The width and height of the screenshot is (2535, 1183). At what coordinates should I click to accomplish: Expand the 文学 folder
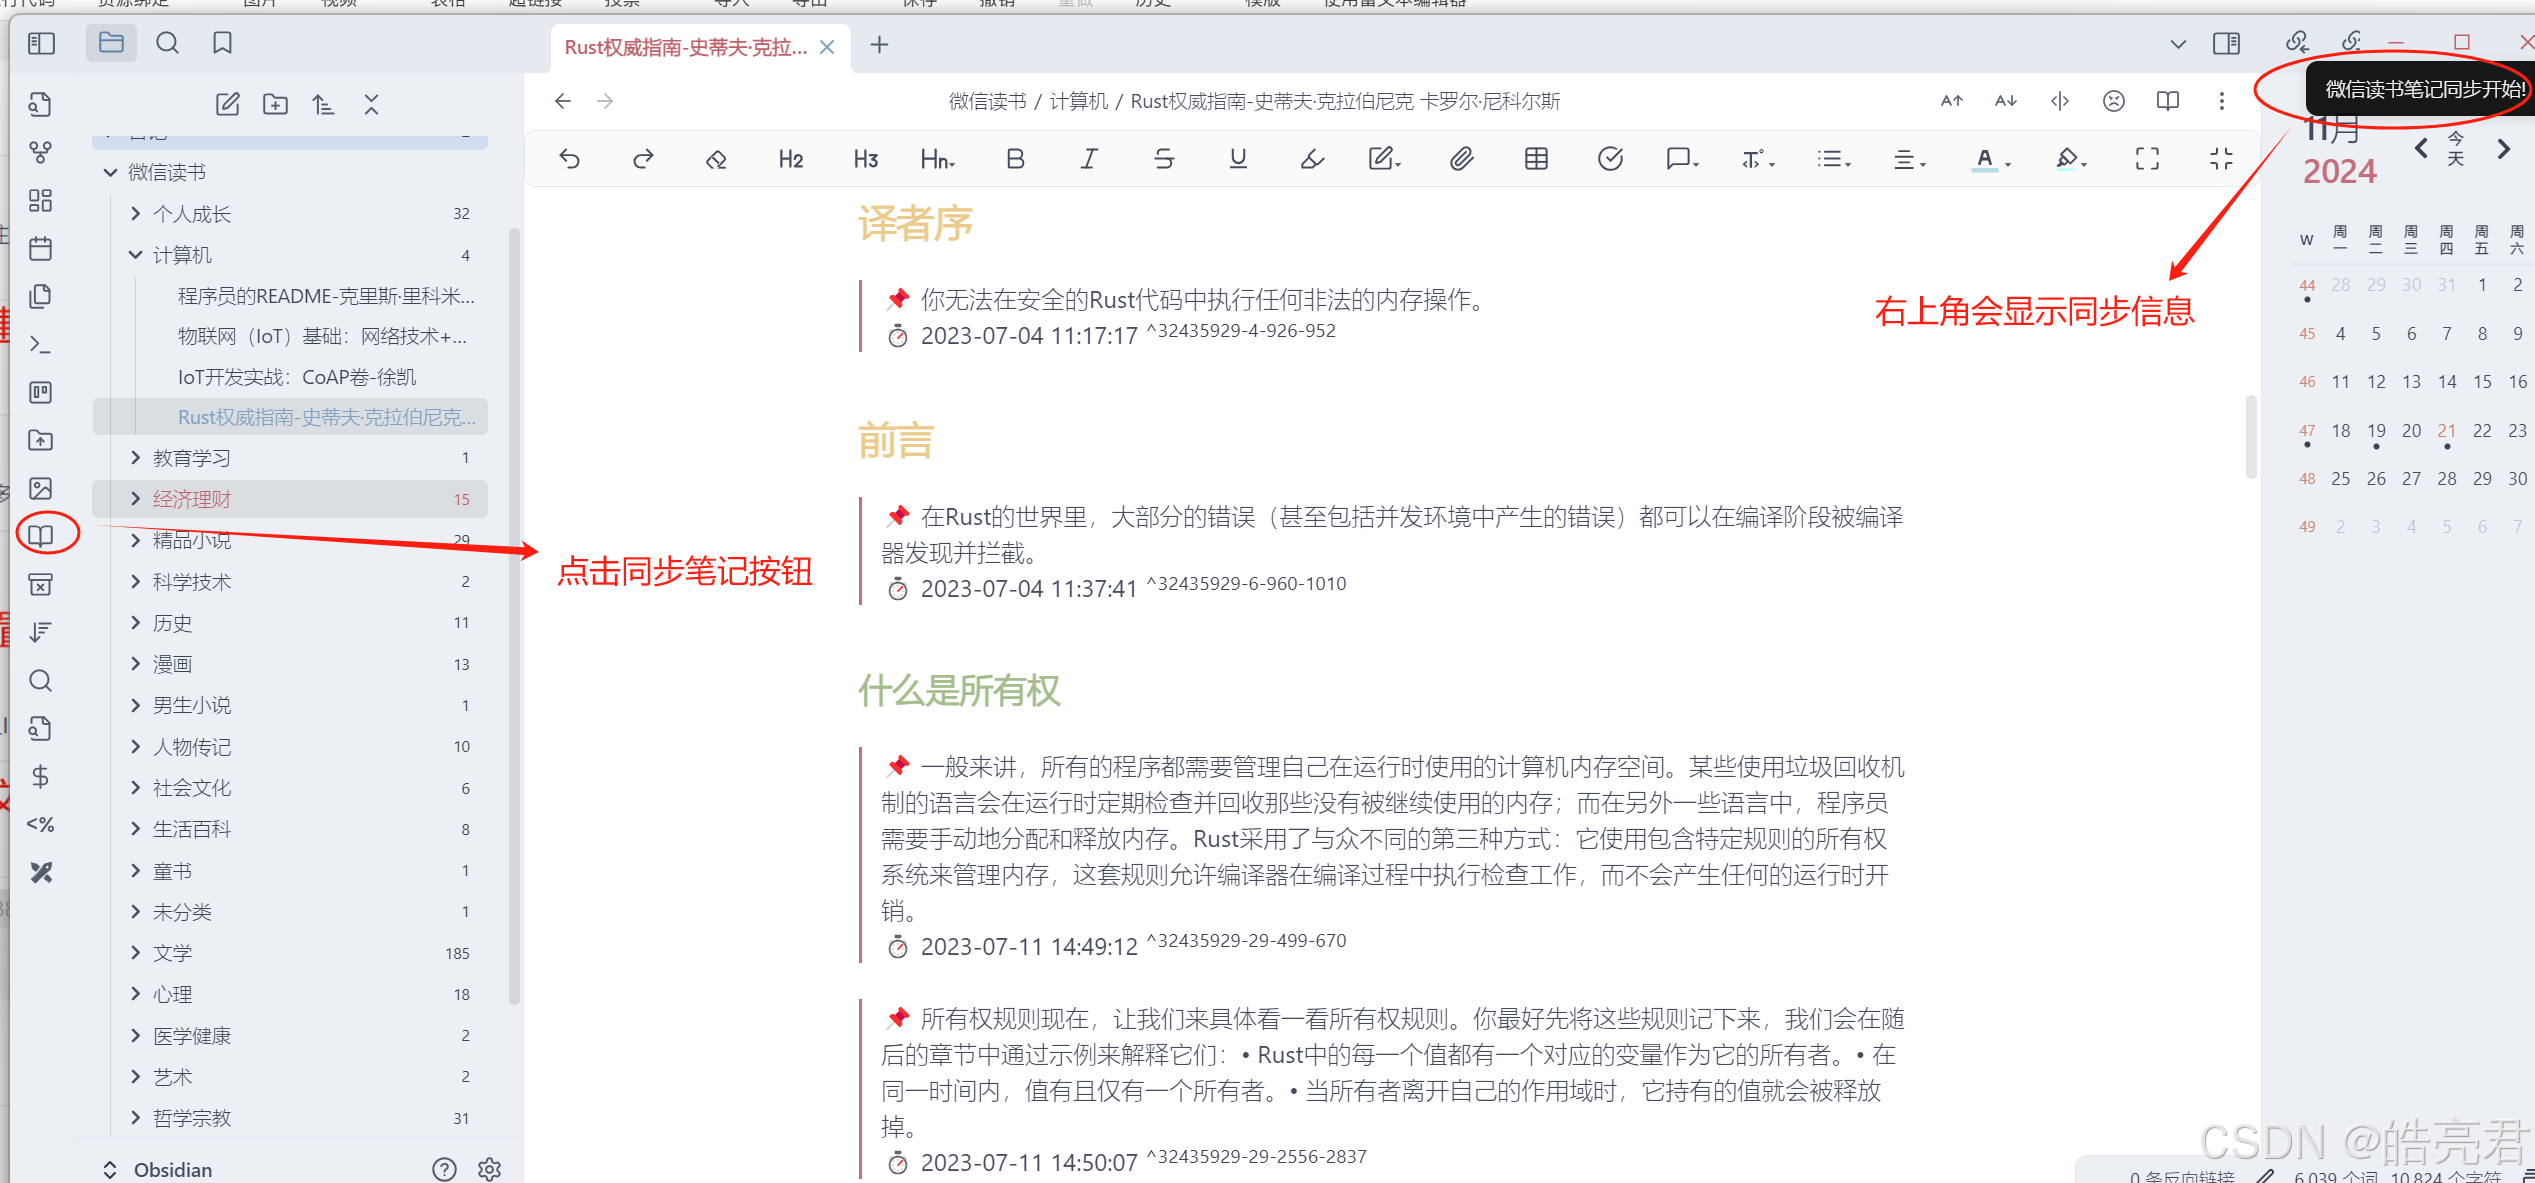[x=136, y=953]
